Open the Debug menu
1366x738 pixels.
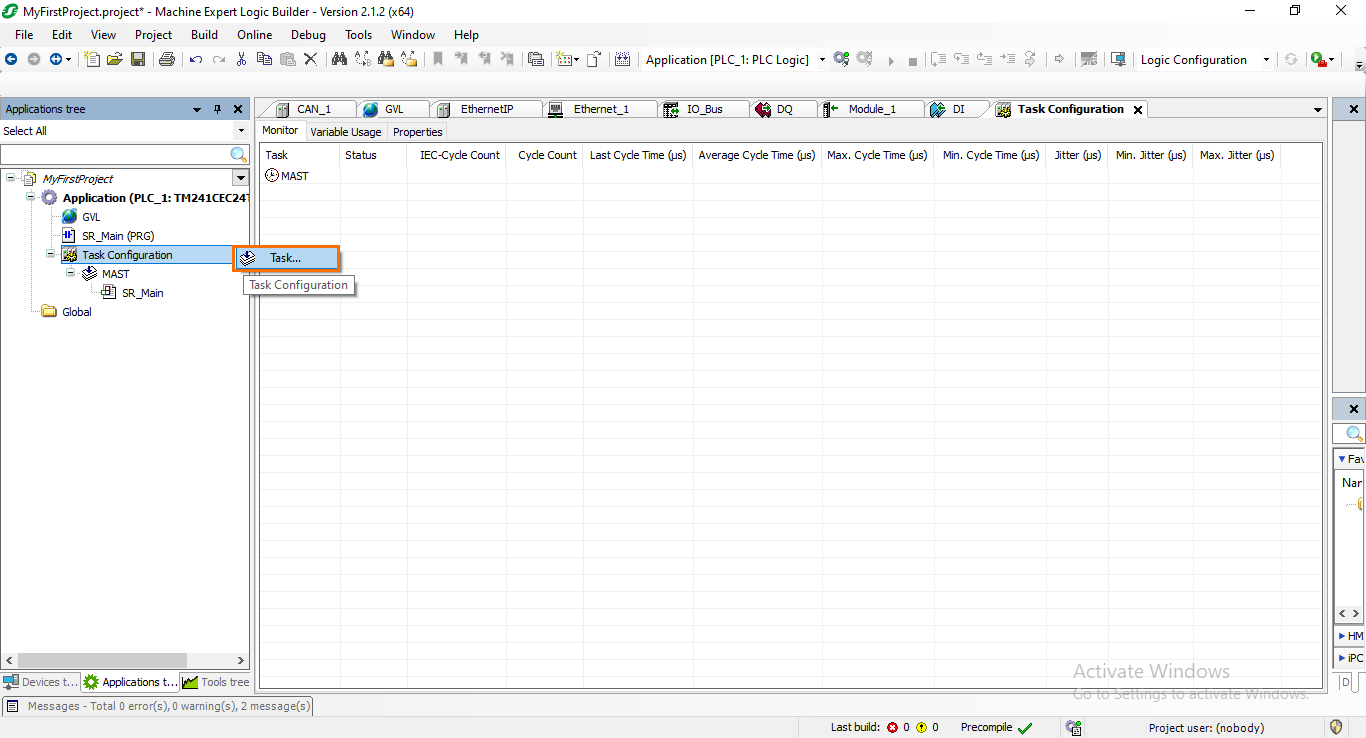pos(308,34)
